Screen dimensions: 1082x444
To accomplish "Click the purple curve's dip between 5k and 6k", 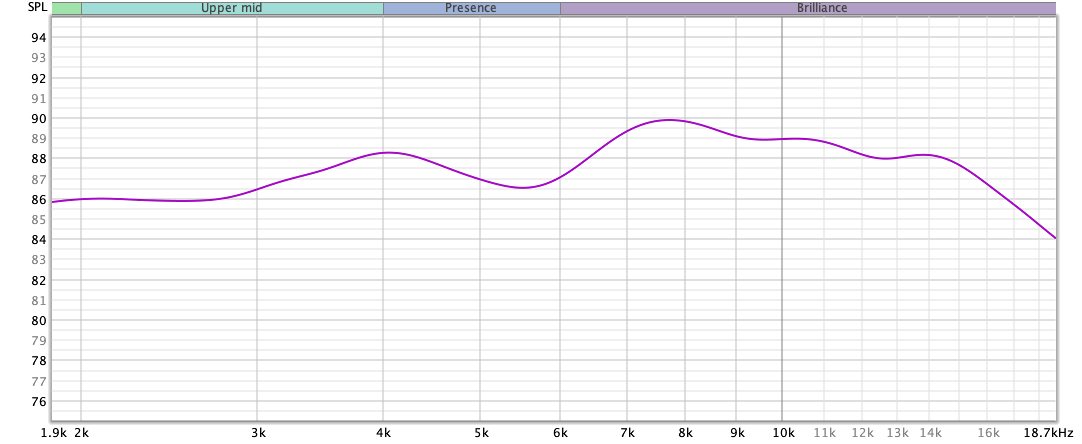I will 526,188.
